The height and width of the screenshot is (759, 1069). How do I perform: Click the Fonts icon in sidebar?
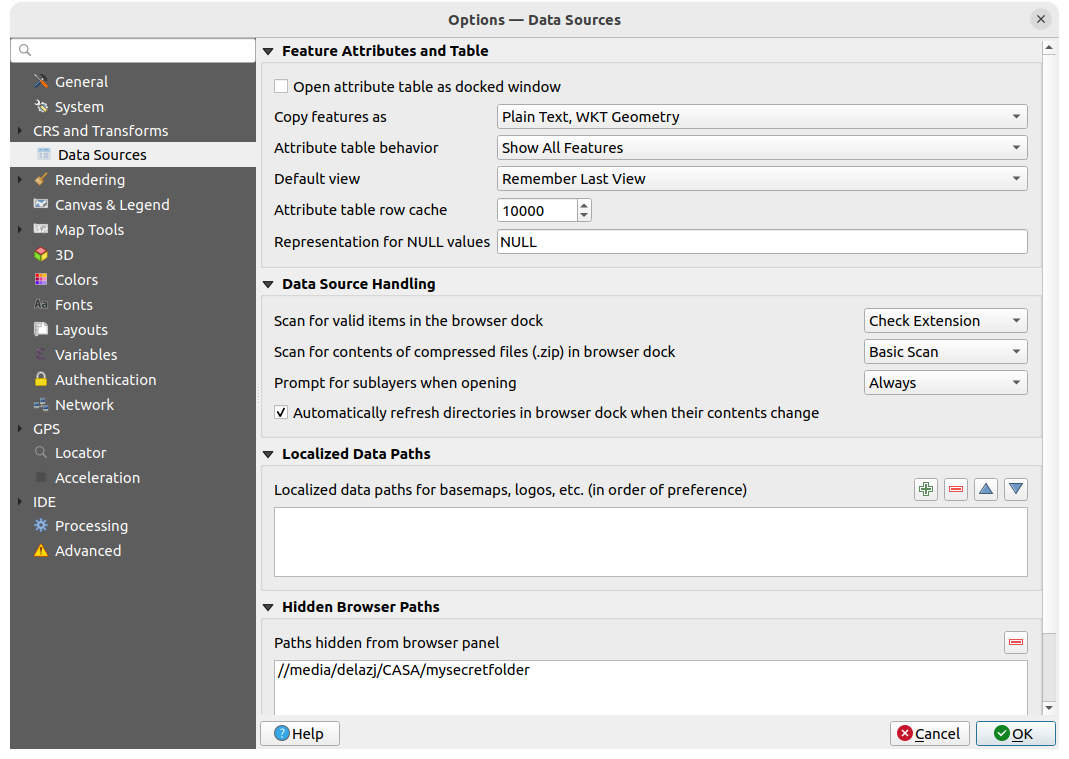tap(41, 304)
